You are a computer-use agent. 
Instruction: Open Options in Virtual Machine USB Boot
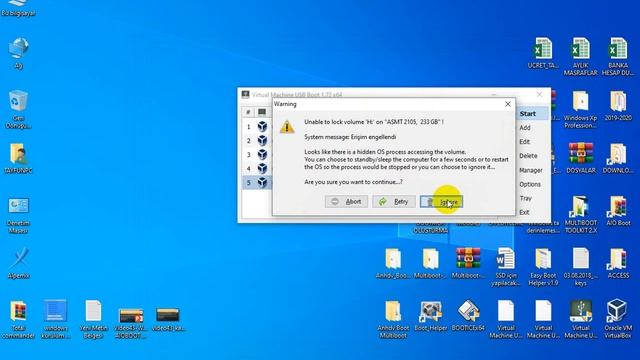click(x=530, y=184)
